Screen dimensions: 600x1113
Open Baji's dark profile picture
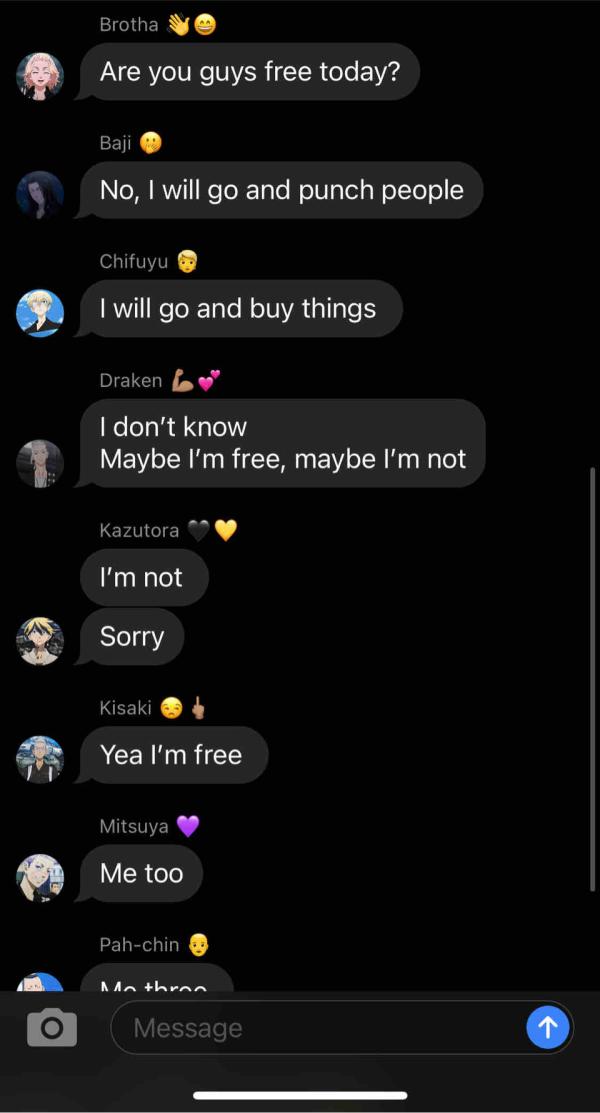point(40,194)
